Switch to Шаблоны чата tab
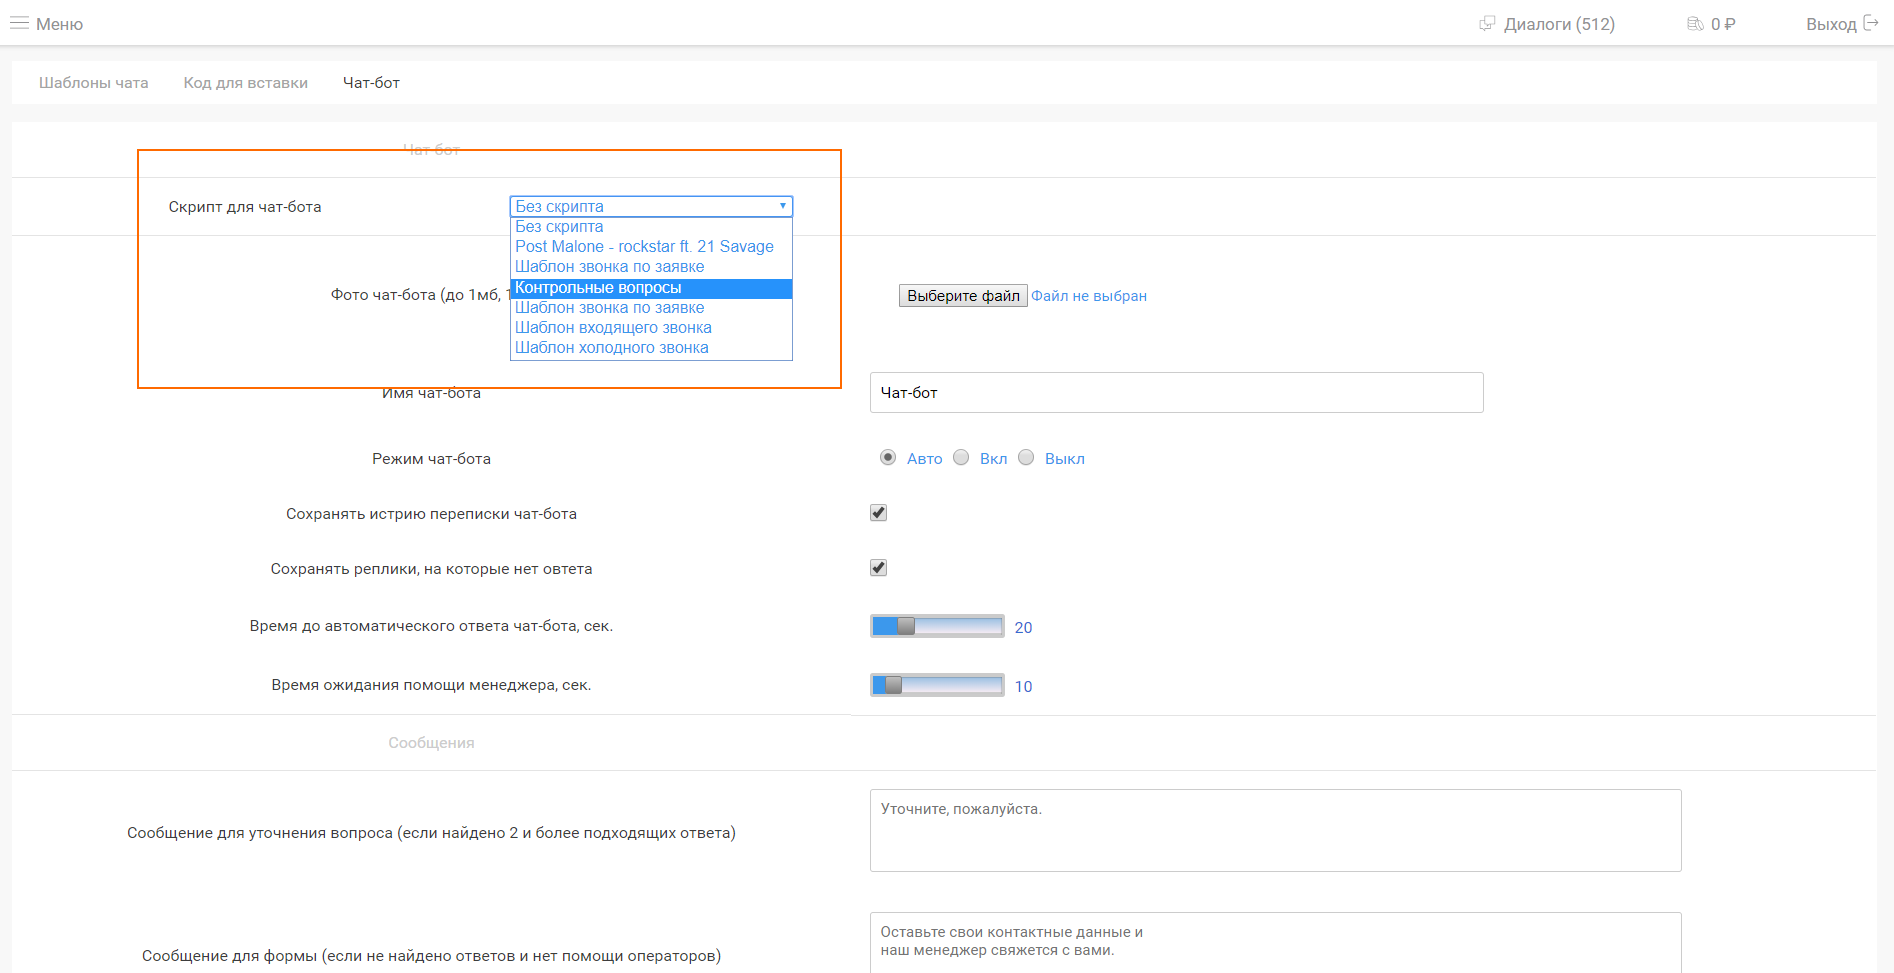 pos(94,83)
